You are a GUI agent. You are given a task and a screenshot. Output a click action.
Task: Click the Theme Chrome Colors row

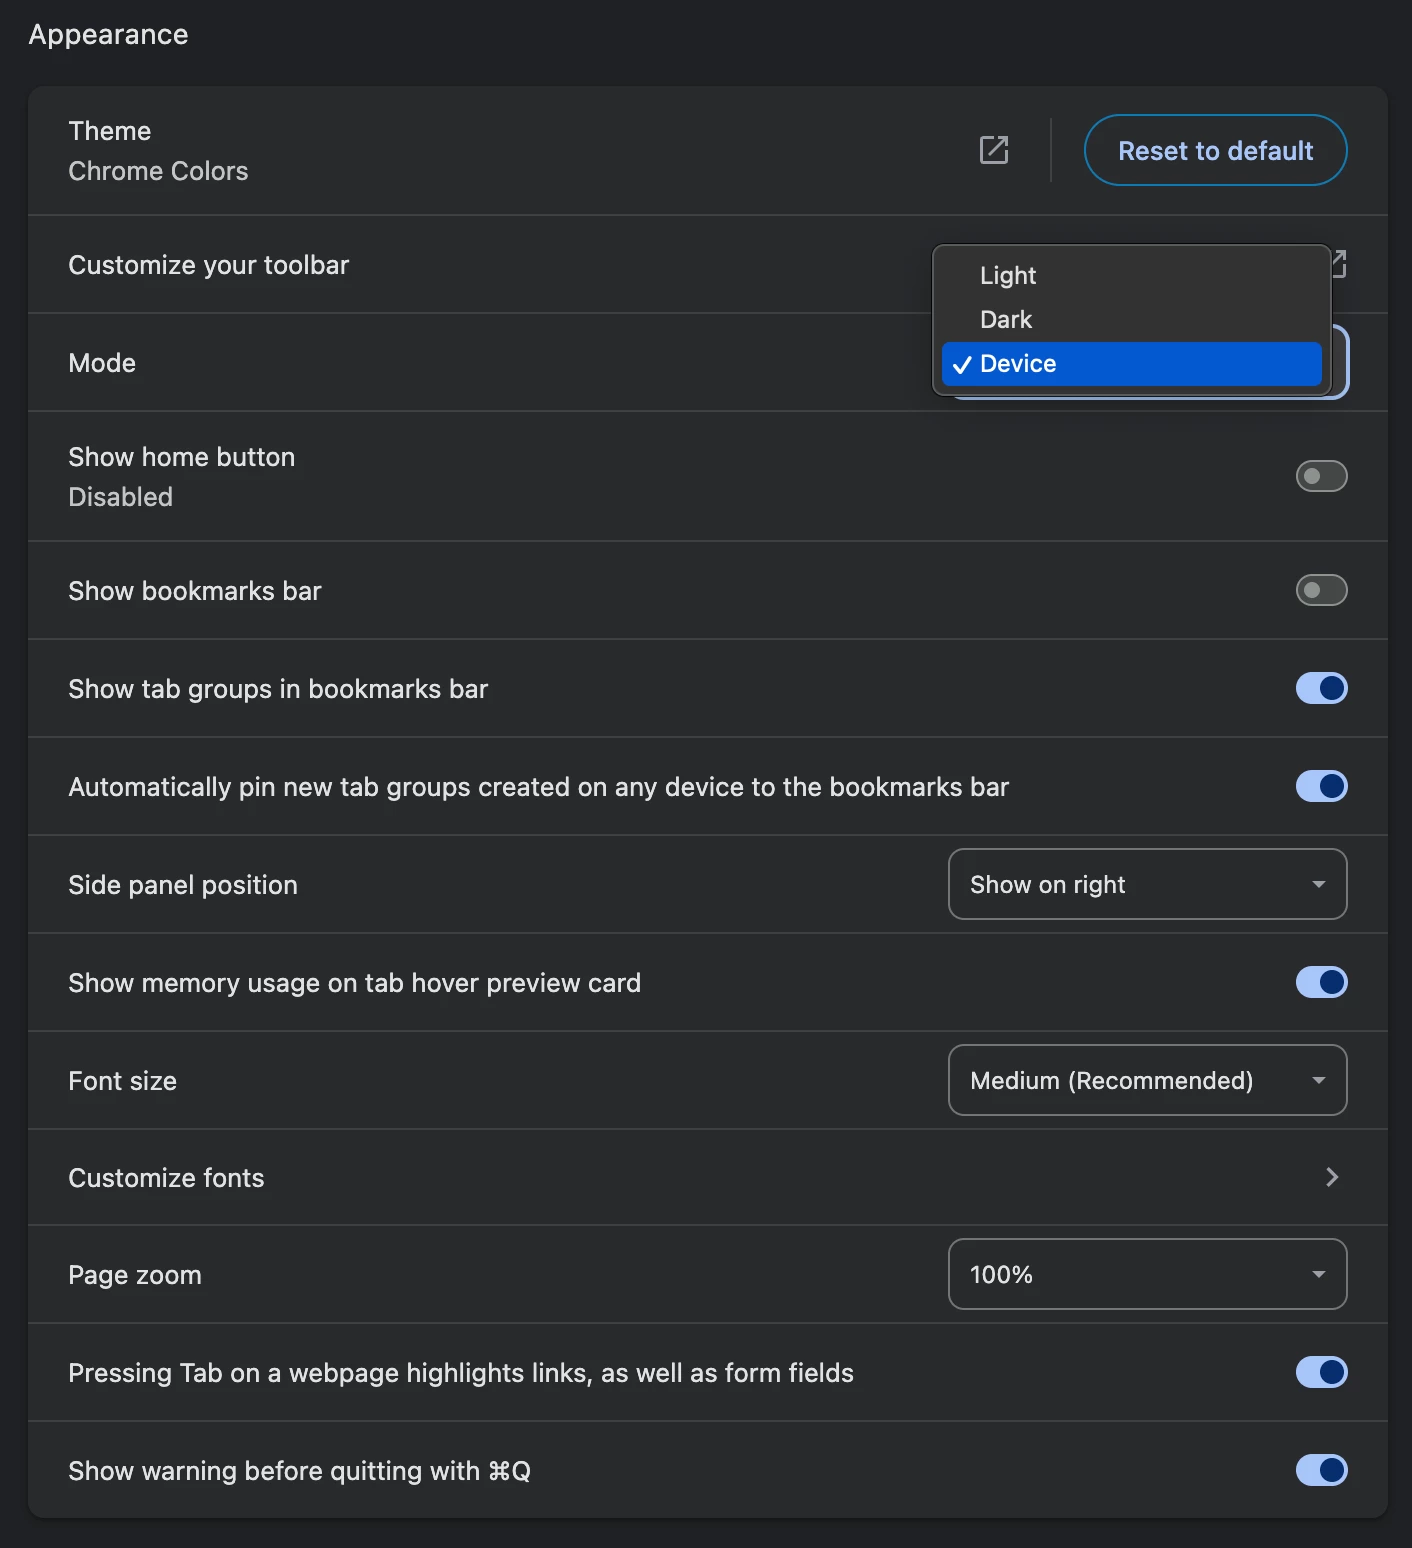(158, 150)
